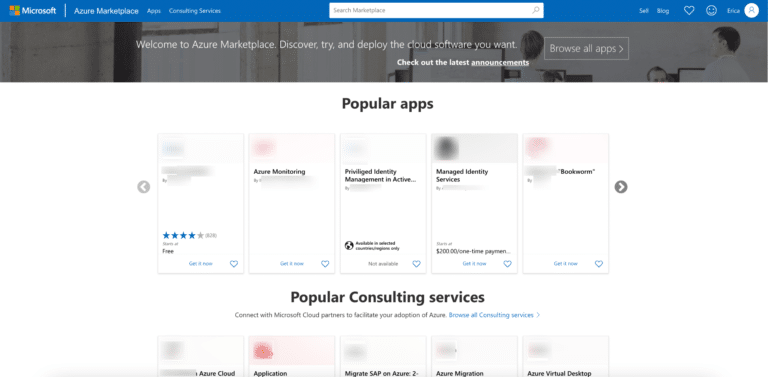Click the four-star rating
Image resolution: width=768 pixels, height=377 pixels.
tap(183, 236)
